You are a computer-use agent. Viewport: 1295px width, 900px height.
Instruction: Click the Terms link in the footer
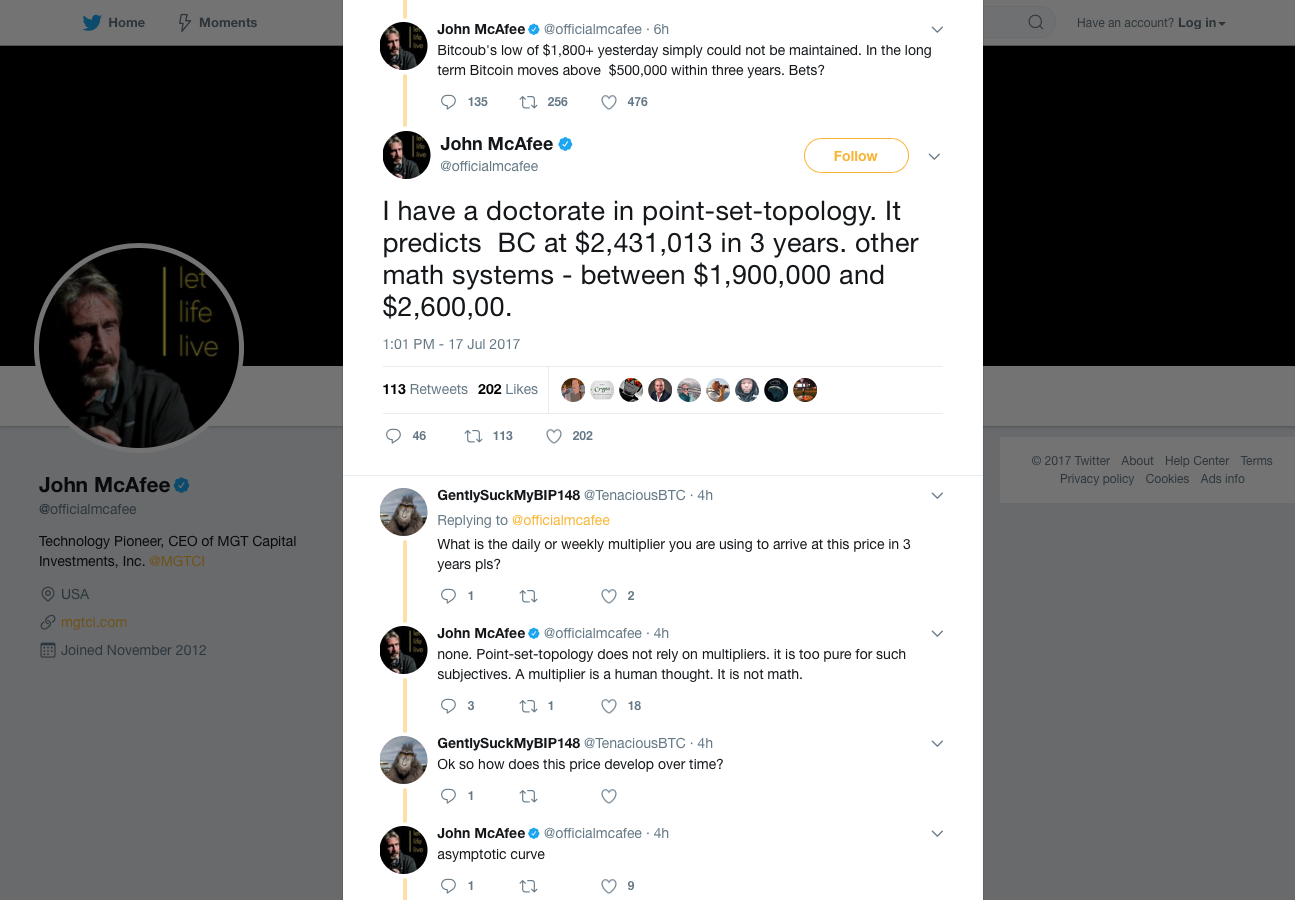(1256, 460)
